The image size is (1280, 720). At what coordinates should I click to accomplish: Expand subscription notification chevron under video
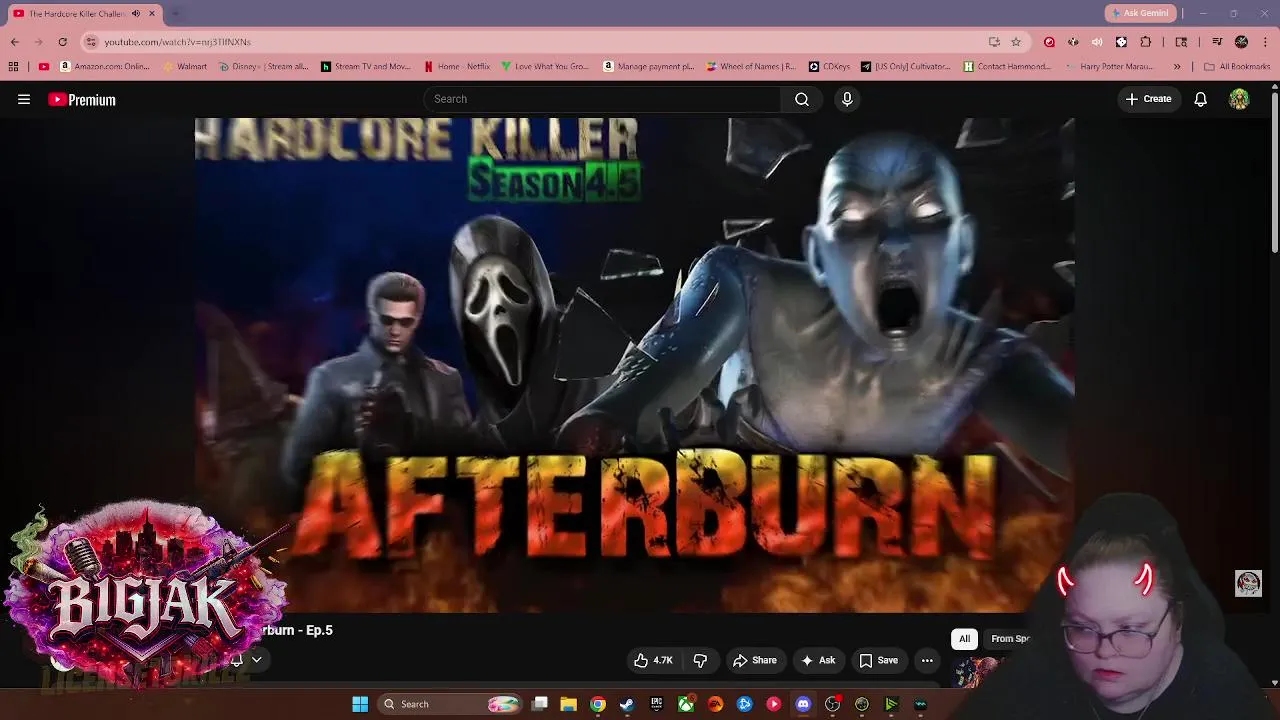256,660
